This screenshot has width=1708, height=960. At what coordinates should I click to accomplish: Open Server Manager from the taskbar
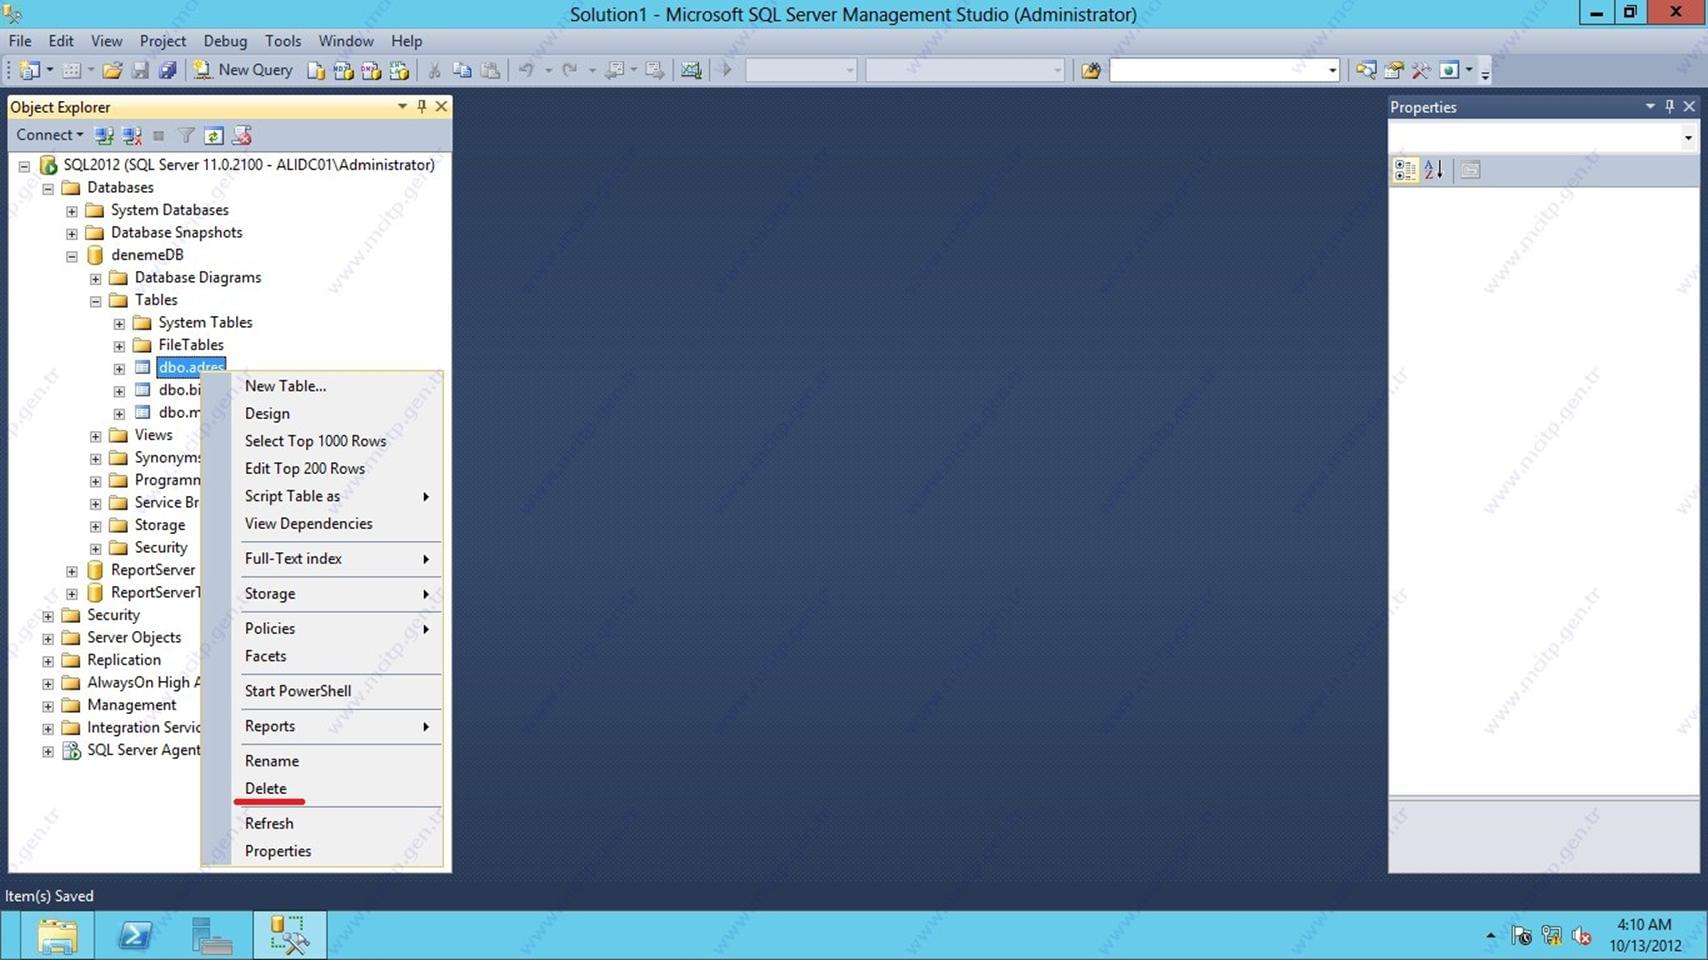[212, 936]
